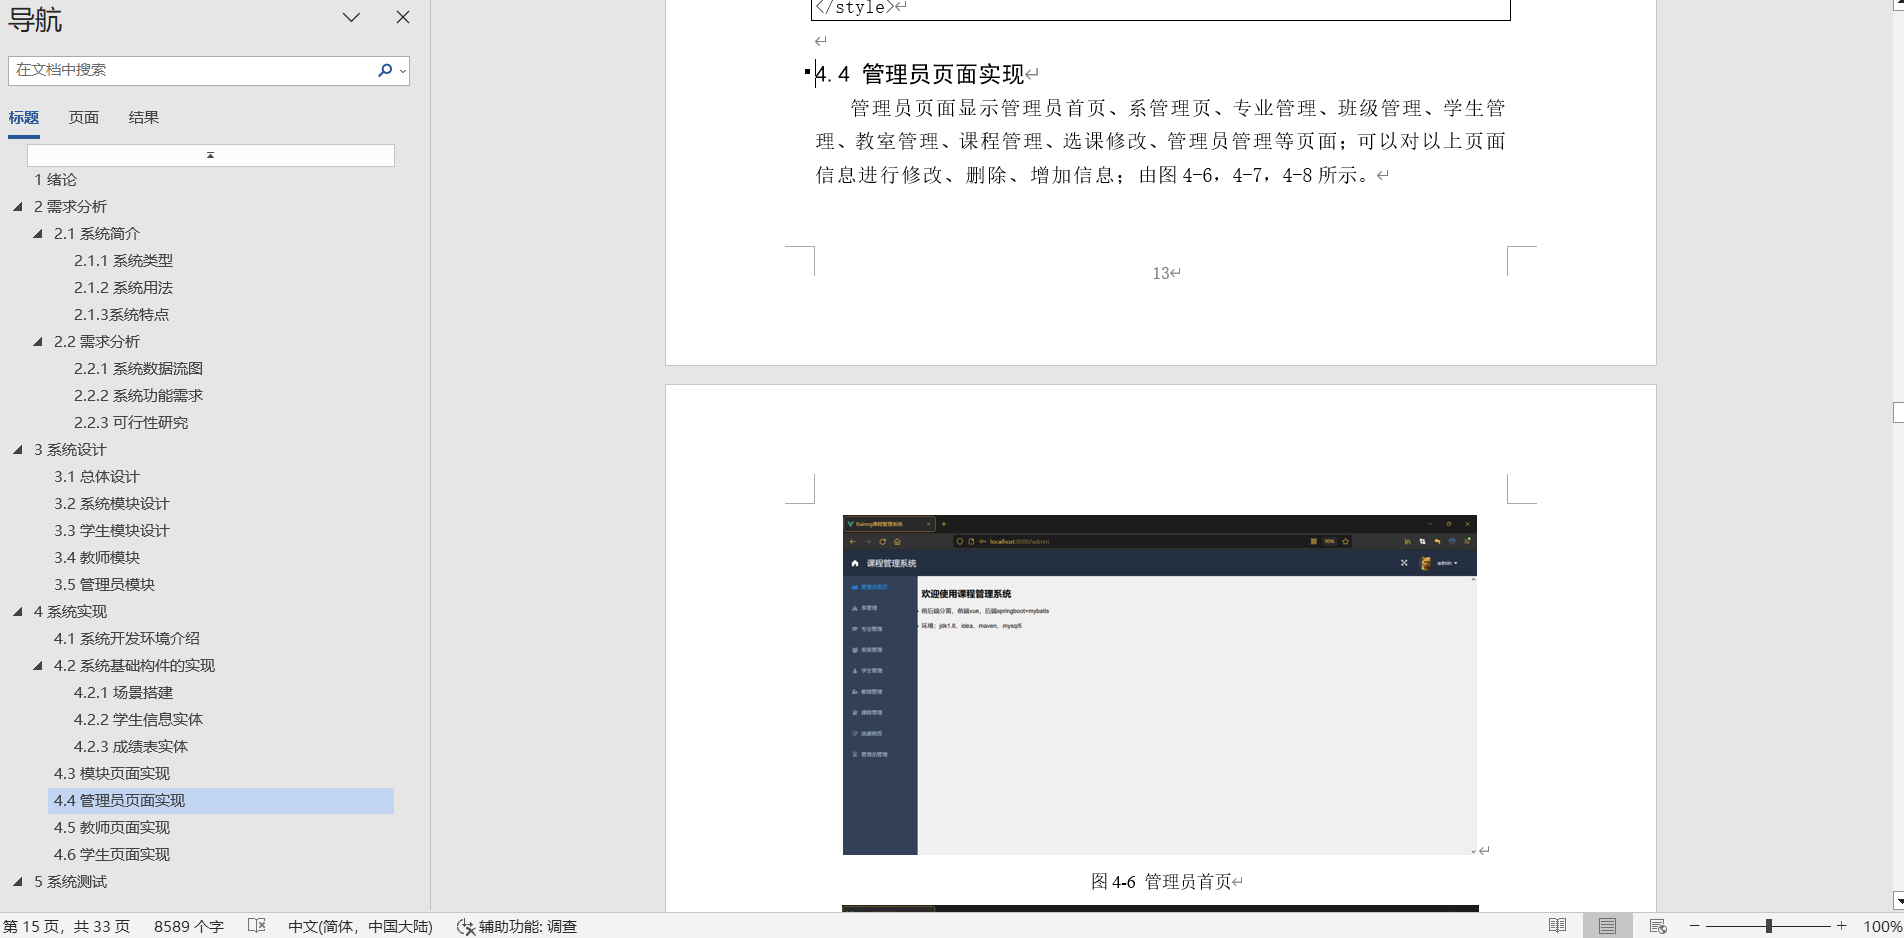Click the language status item 中文(简体, 中国大陆)
This screenshot has width=1904, height=938.
pyautogui.click(x=360, y=926)
